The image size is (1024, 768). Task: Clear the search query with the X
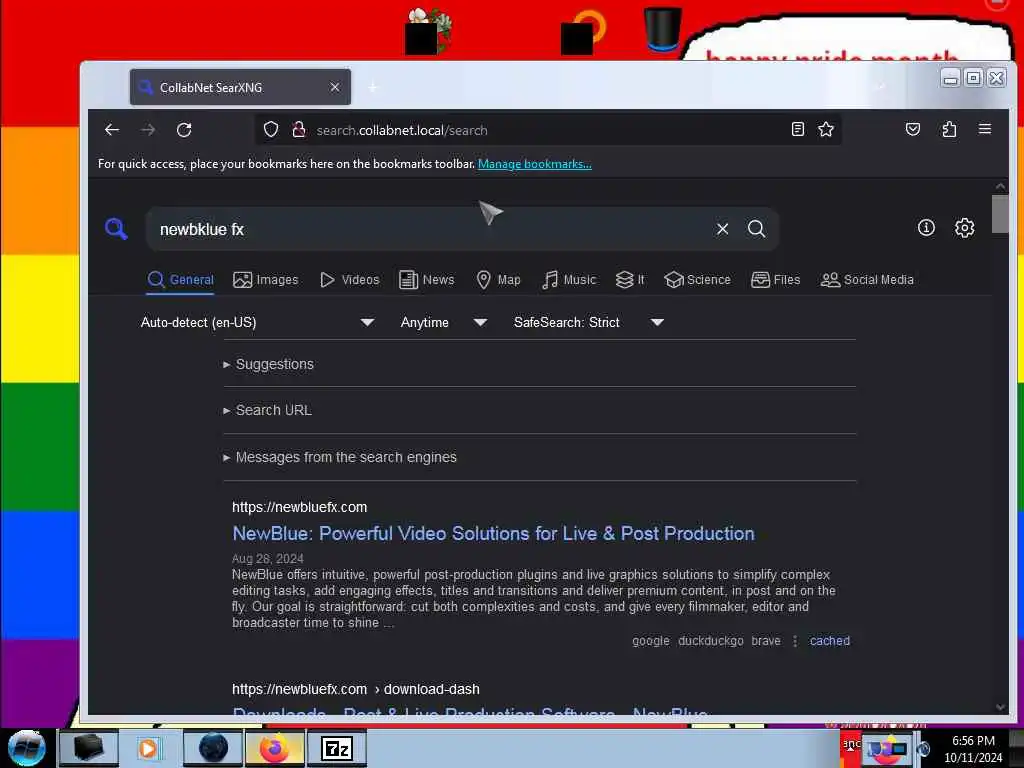click(x=722, y=229)
